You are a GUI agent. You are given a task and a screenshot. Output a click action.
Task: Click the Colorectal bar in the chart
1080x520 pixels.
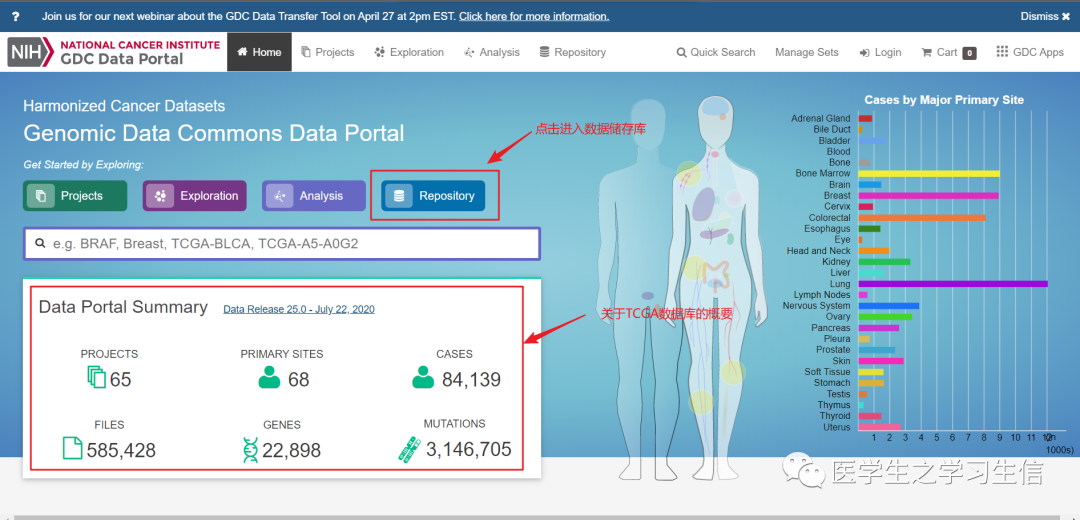point(922,218)
